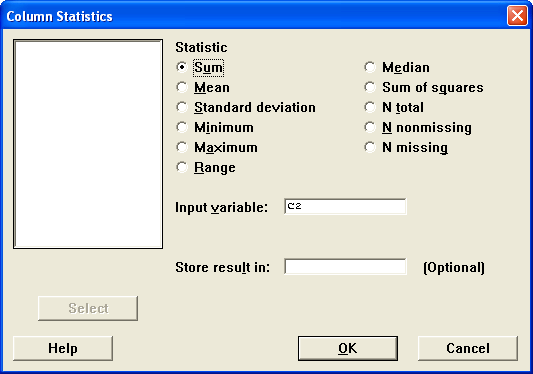The width and height of the screenshot is (533, 374).
Task: Click the greyed-out Select button
Action: 88,308
